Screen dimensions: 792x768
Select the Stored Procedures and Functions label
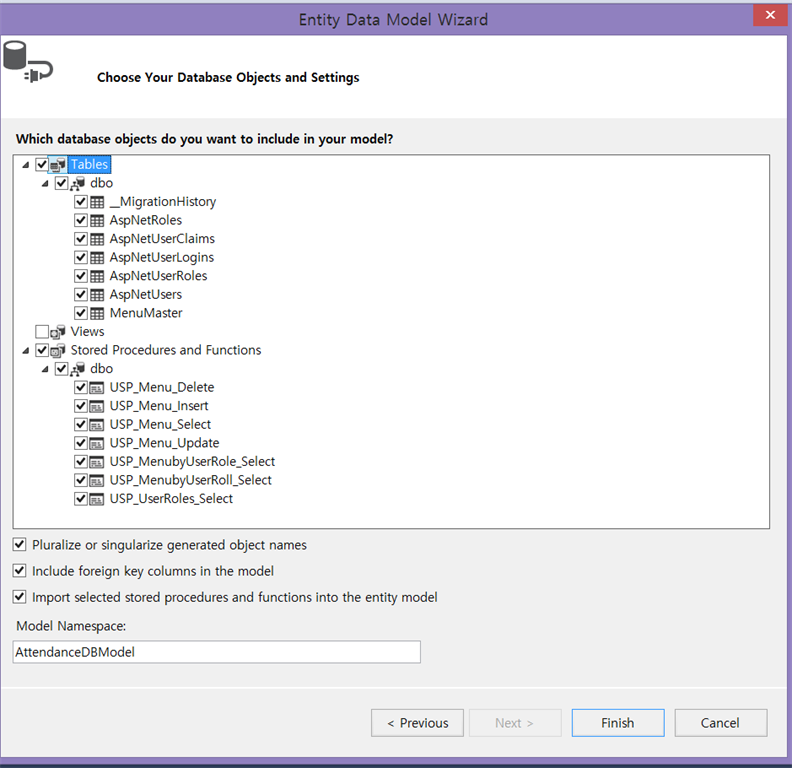pos(166,350)
